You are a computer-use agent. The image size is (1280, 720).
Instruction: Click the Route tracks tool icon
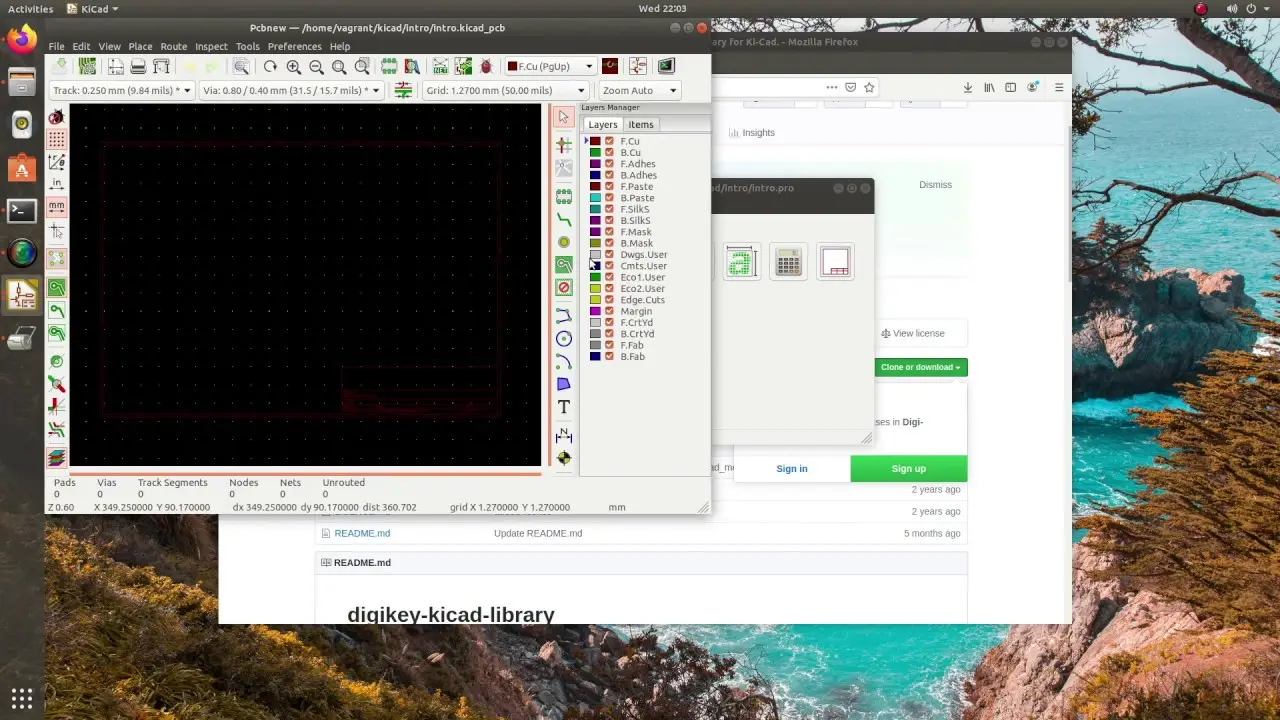click(x=564, y=219)
